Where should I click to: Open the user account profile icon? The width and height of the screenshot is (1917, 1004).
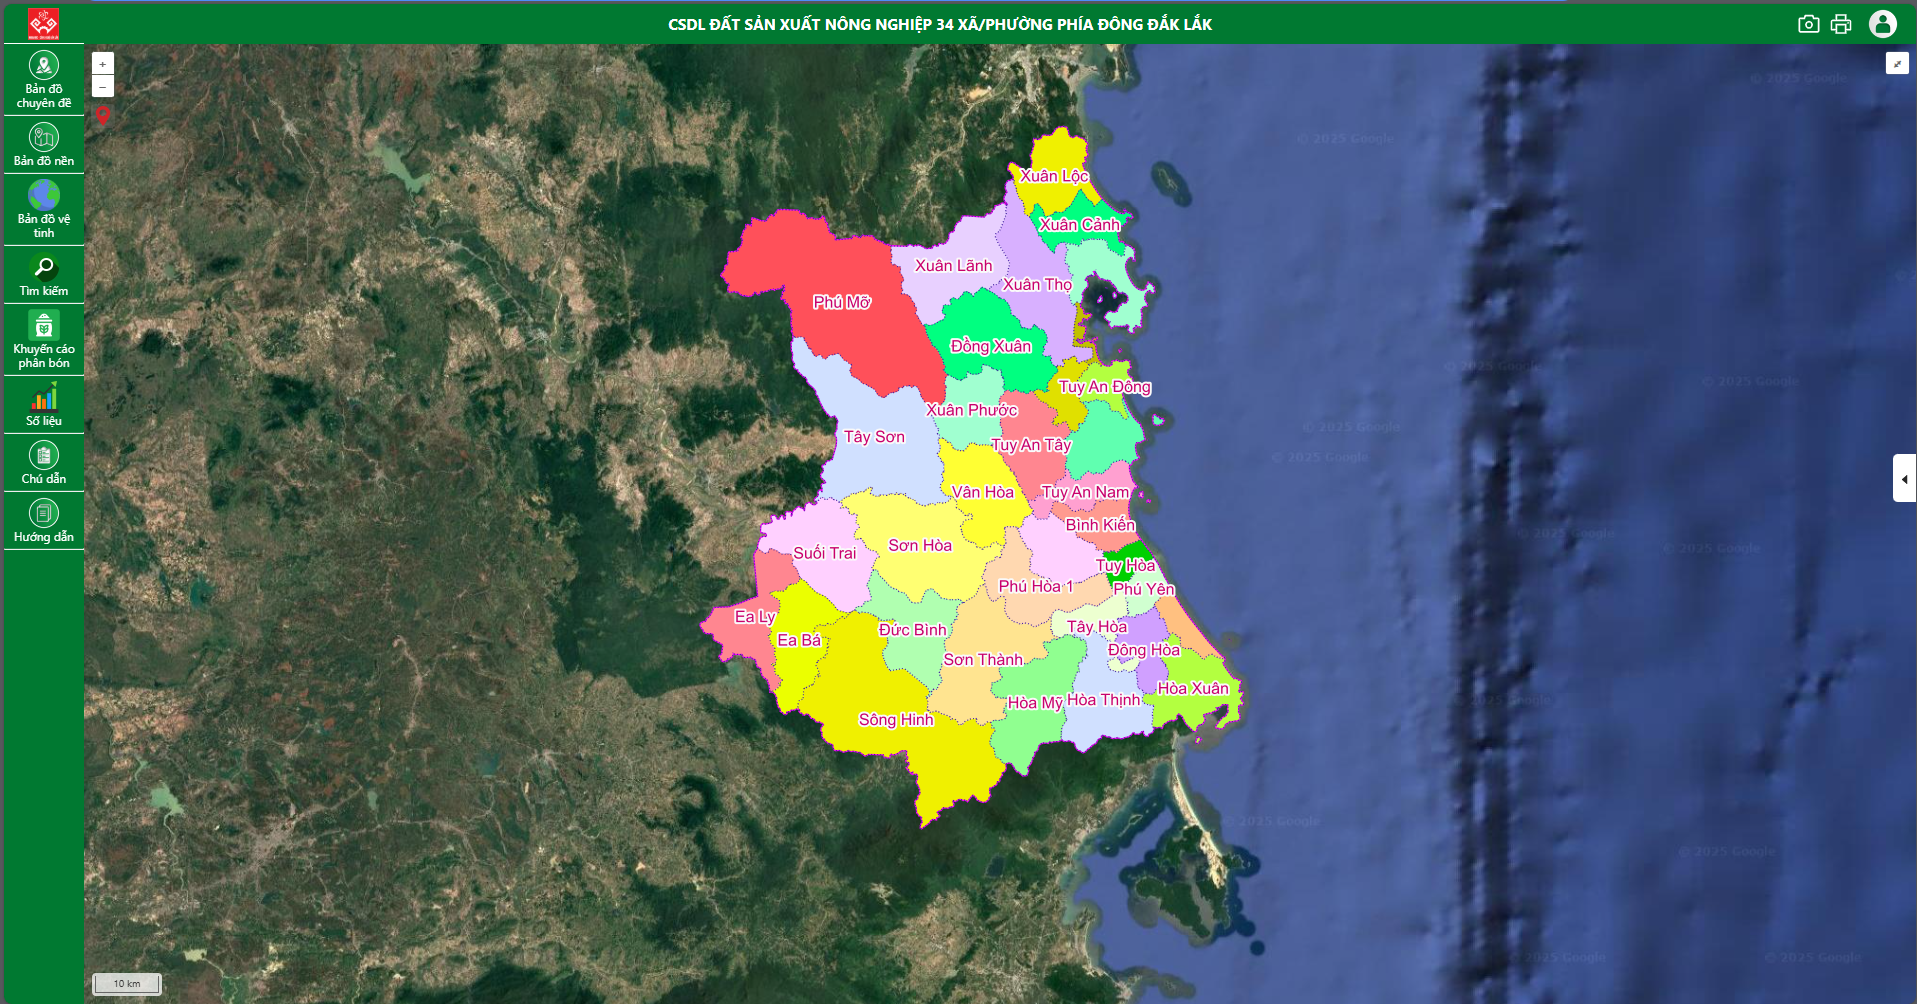[x=1883, y=24]
